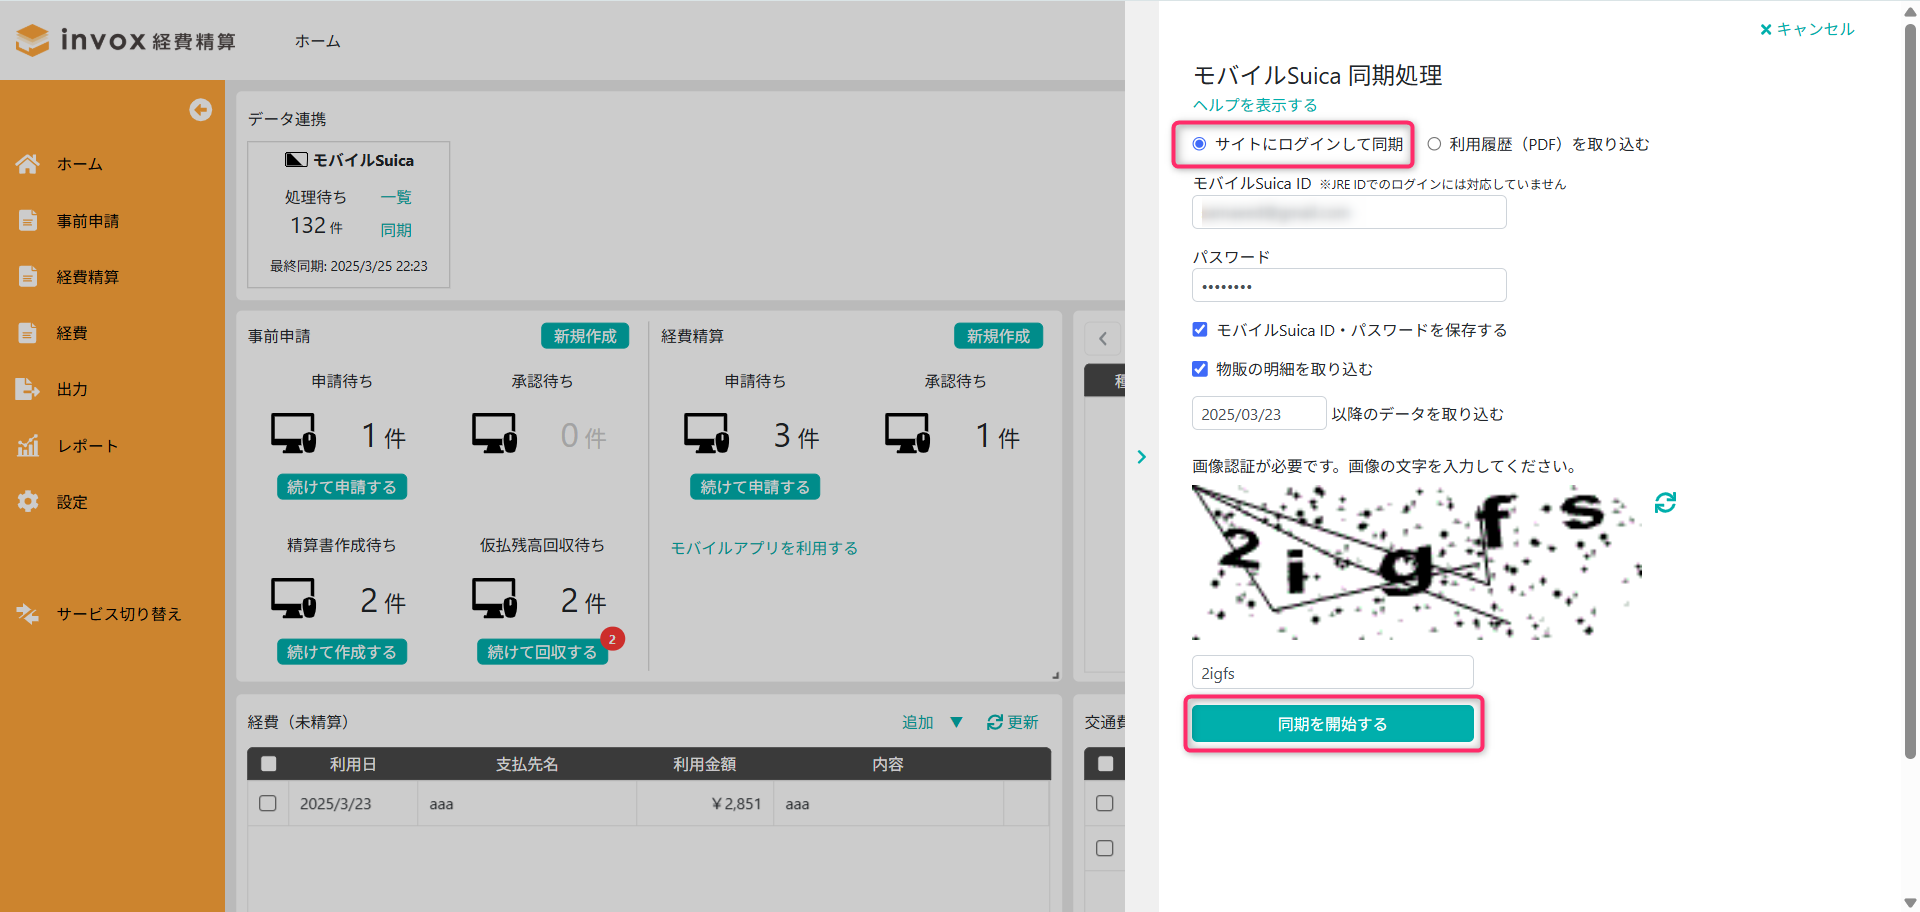Click the vertical scrollbar of sync panel
Screen dimensions: 1920x912
(1910, 390)
